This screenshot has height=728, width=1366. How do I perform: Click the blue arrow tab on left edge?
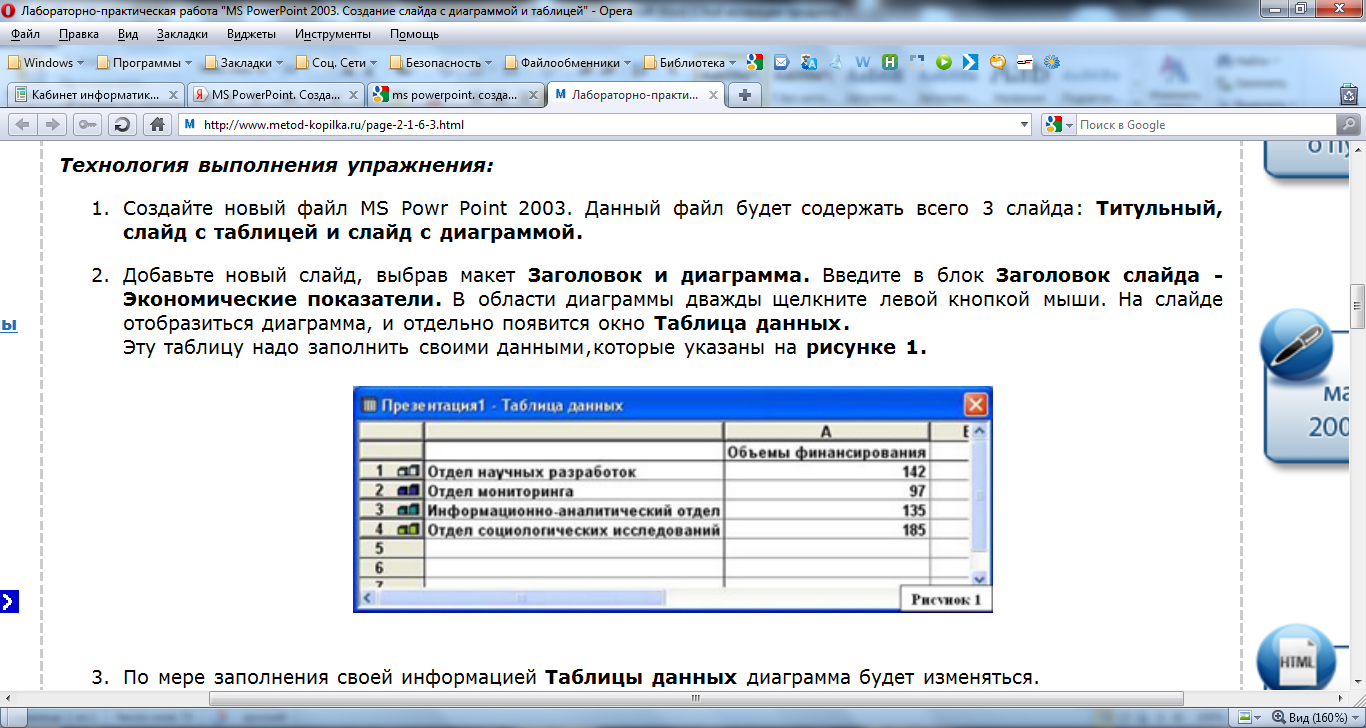(x=9, y=601)
